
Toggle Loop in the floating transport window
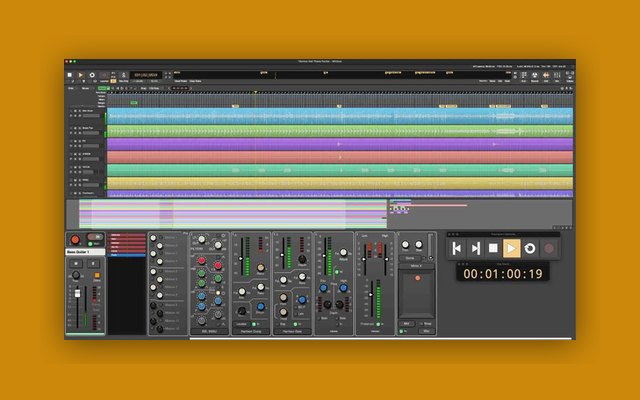(530, 248)
